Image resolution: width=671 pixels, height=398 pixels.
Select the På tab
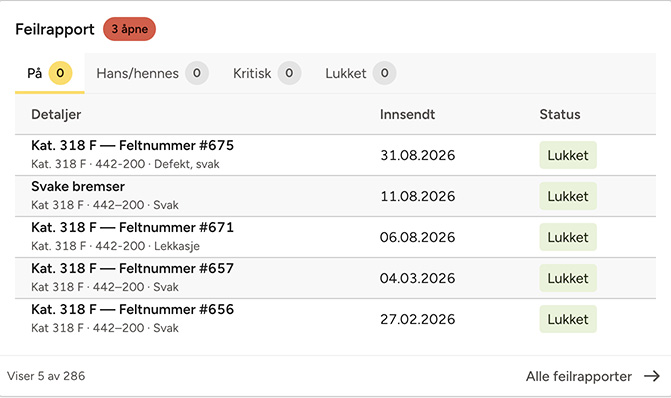click(50, 73)
